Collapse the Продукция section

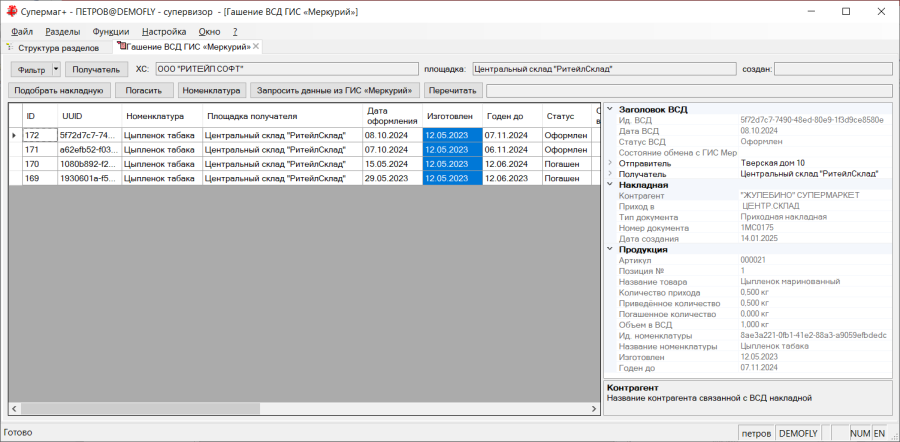pyautogui.click(x=610, y=249)
